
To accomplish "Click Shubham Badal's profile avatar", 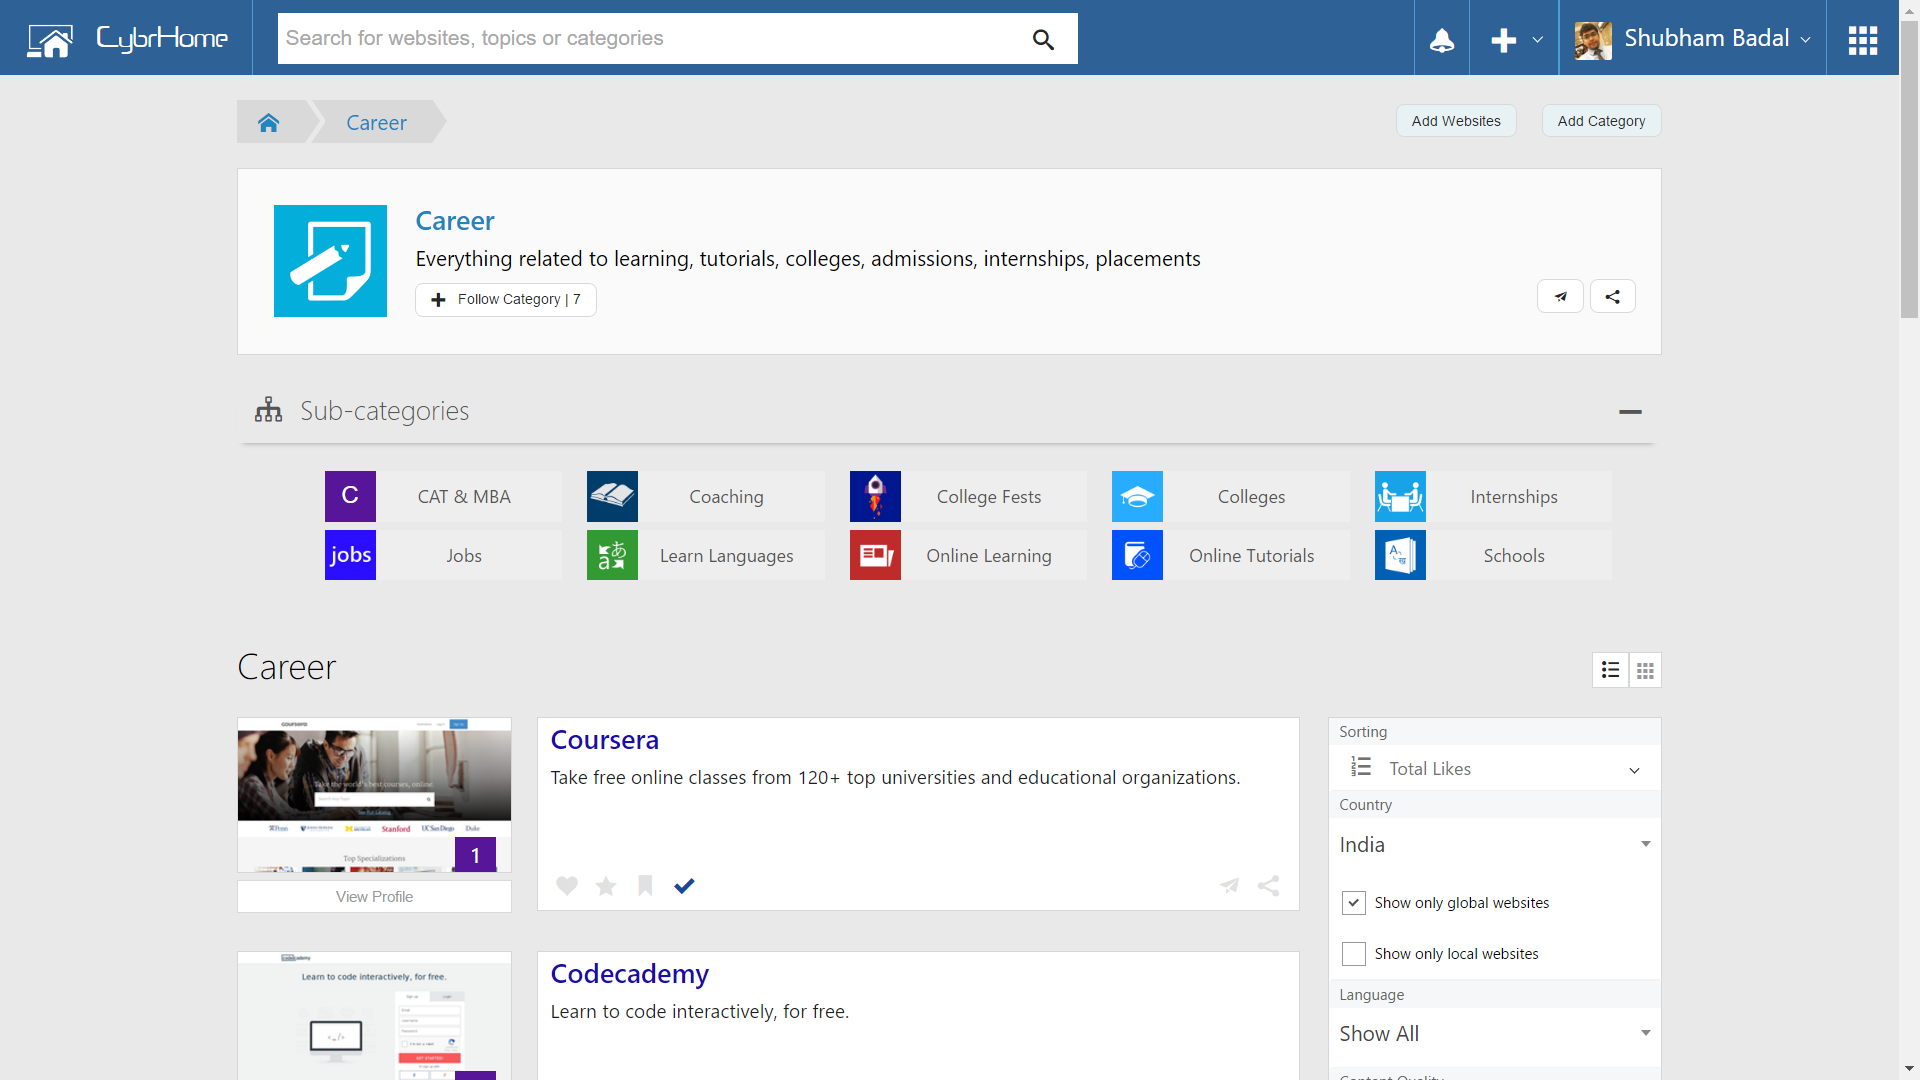I will click(x=1593, y=40).
